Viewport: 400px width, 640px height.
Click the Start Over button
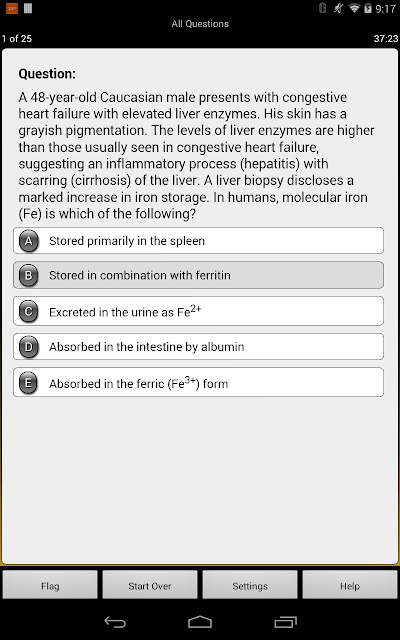tap(150, 586)
